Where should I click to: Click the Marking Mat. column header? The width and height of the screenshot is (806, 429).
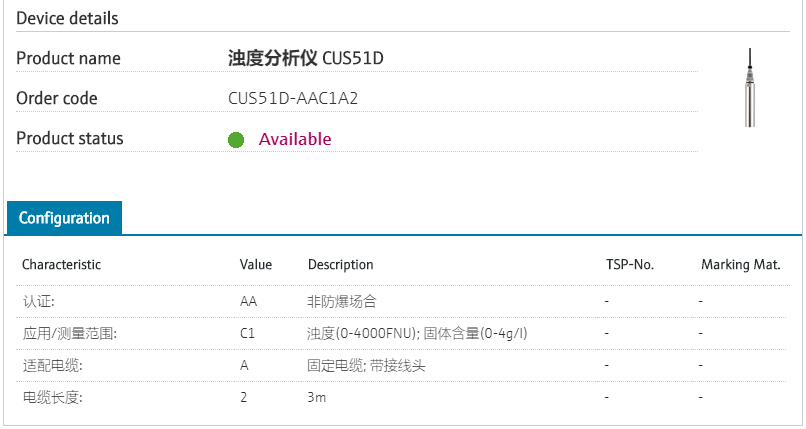[740, 265]
